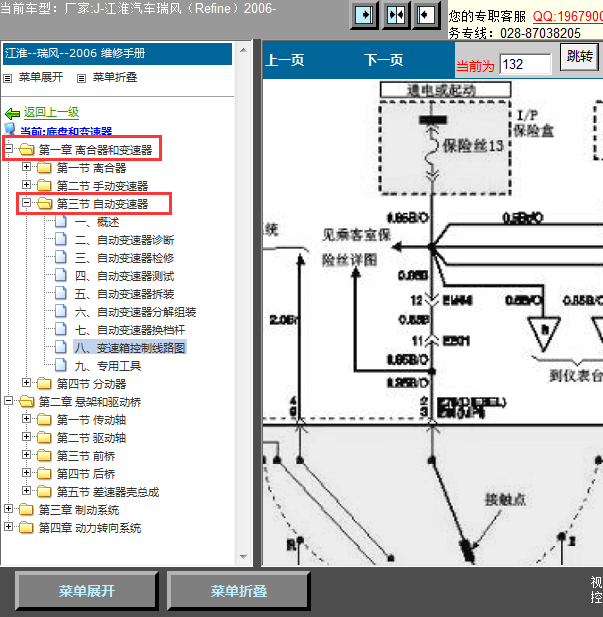603x617 pixels.
Task: Click folder icon of 第五节 差速器壳总成
Action: (x=44, y=491)
